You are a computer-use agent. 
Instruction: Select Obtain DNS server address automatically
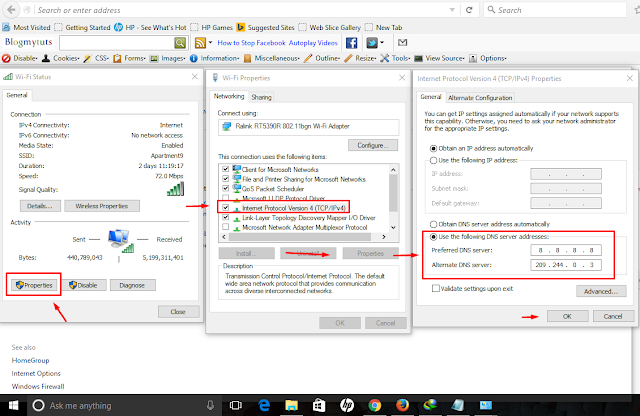[433, 223]
